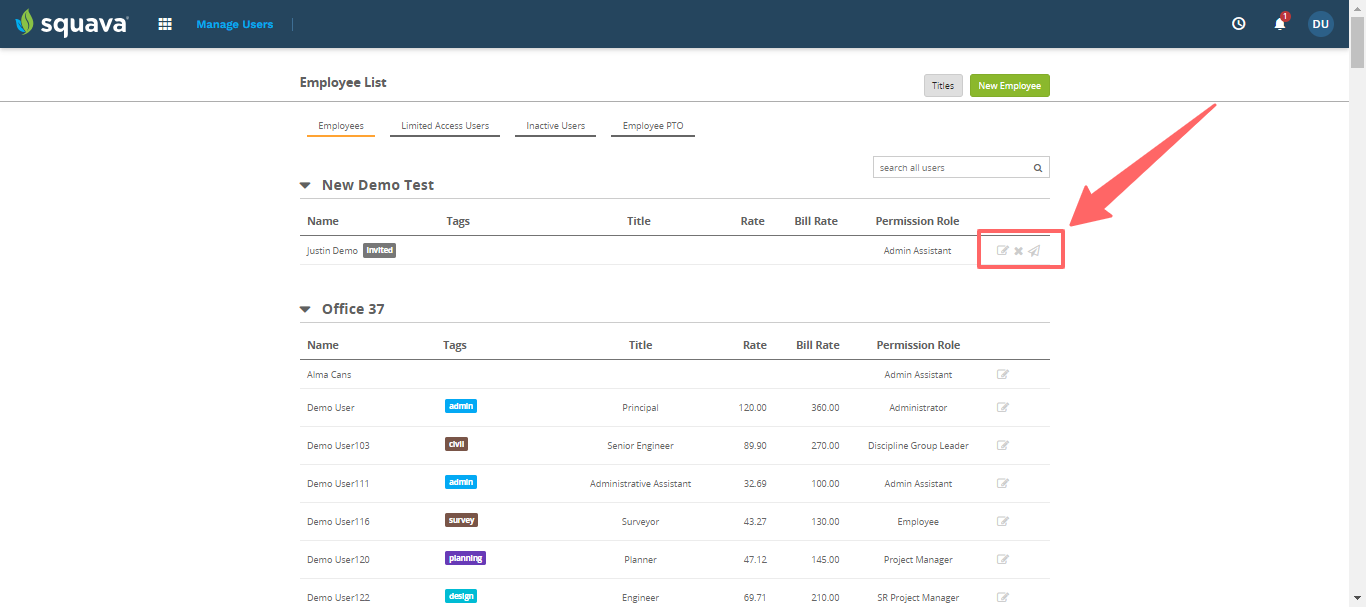Click the design tag on Demo User122
This screenshot has height=607, width=1366.
pos(461,596)
